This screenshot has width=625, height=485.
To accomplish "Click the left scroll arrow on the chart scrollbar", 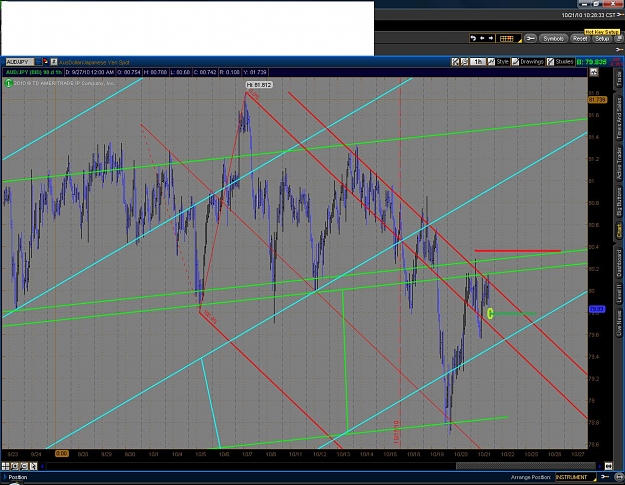I will tap(42, 466).
